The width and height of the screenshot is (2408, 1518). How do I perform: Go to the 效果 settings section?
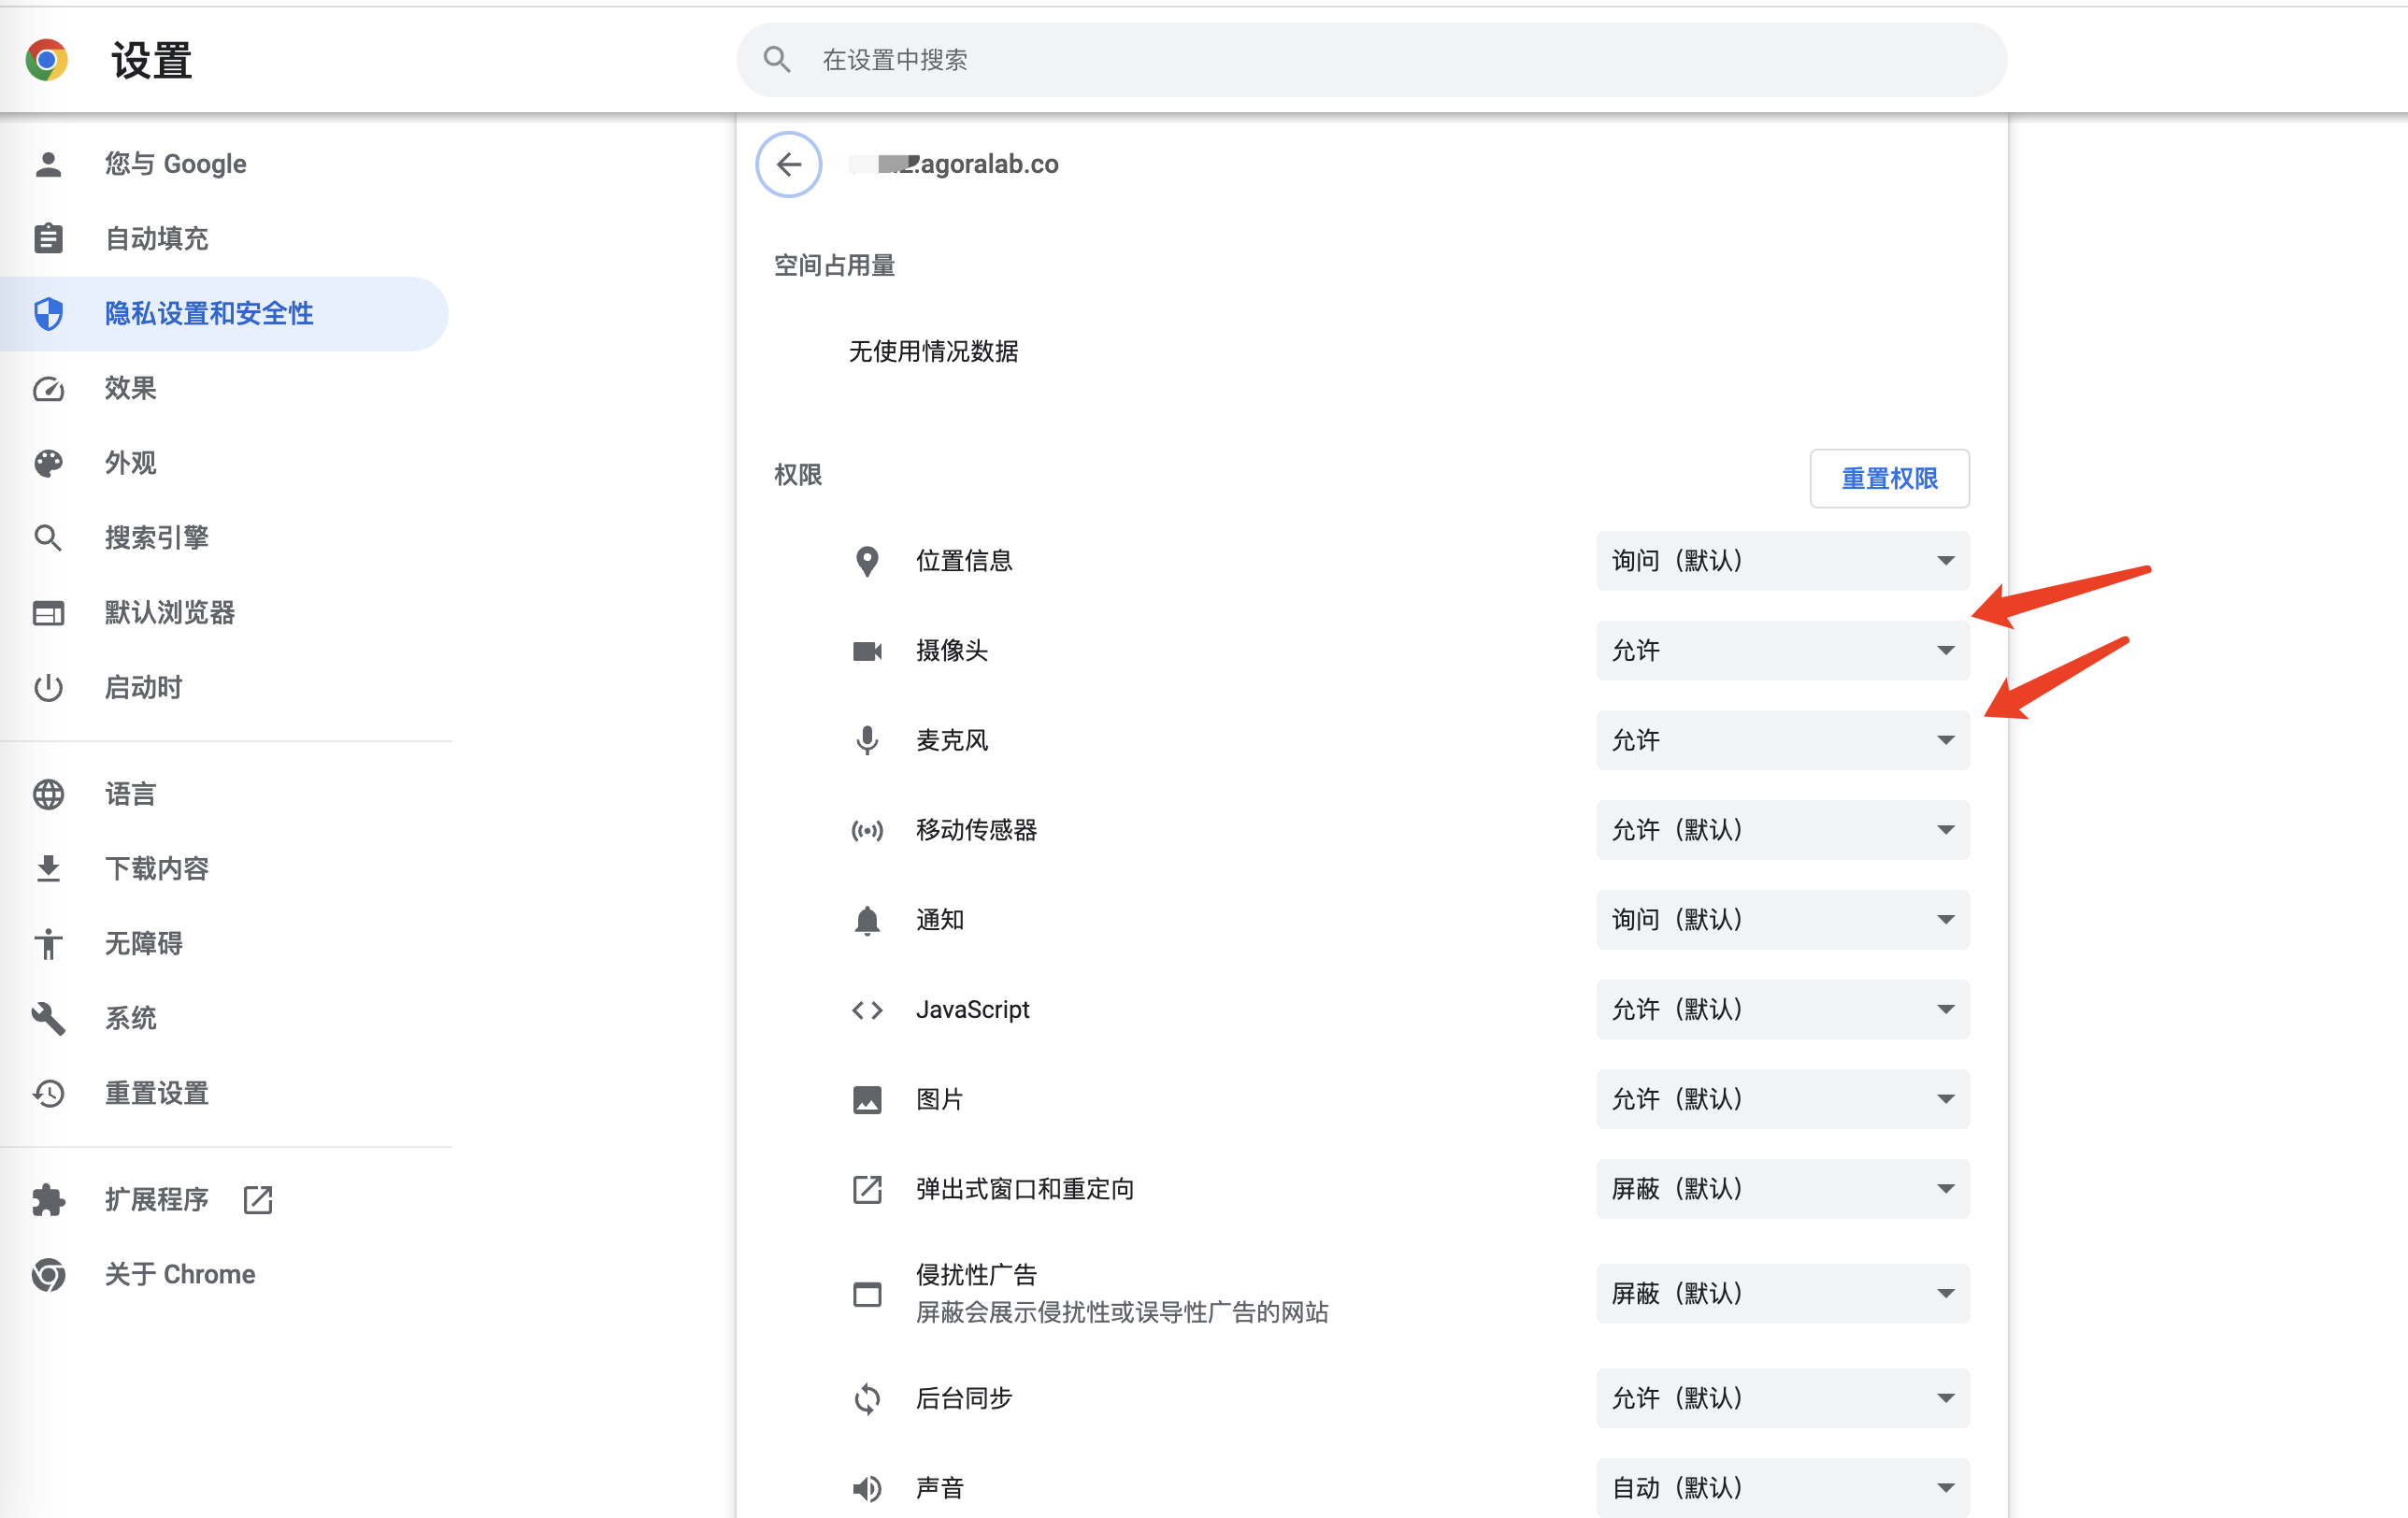[x=224, y=389]
